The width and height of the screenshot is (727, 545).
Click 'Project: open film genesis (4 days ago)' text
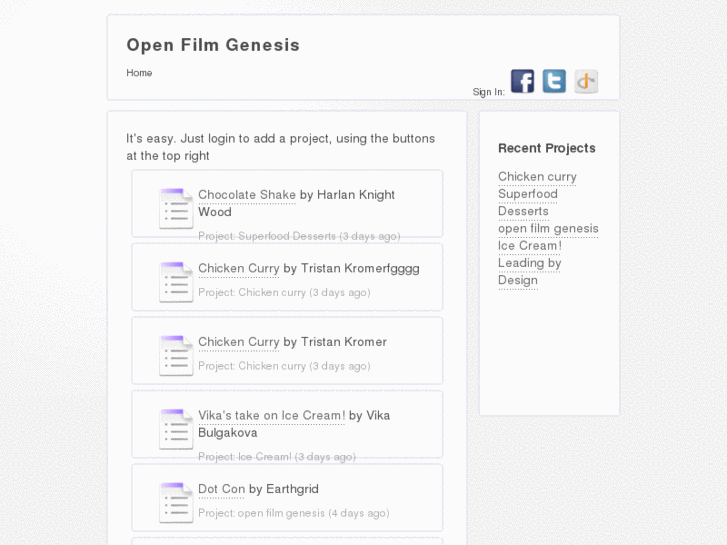pyautogui.click(x=293, y=513)
